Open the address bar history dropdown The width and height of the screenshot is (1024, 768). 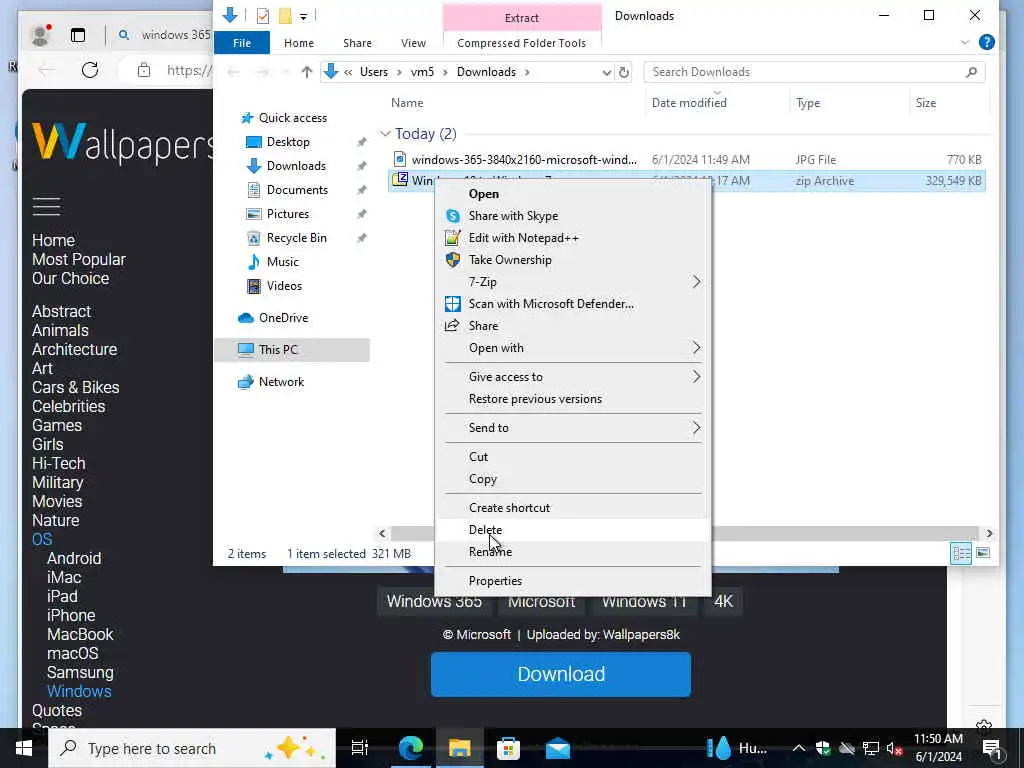coord(607,72)
